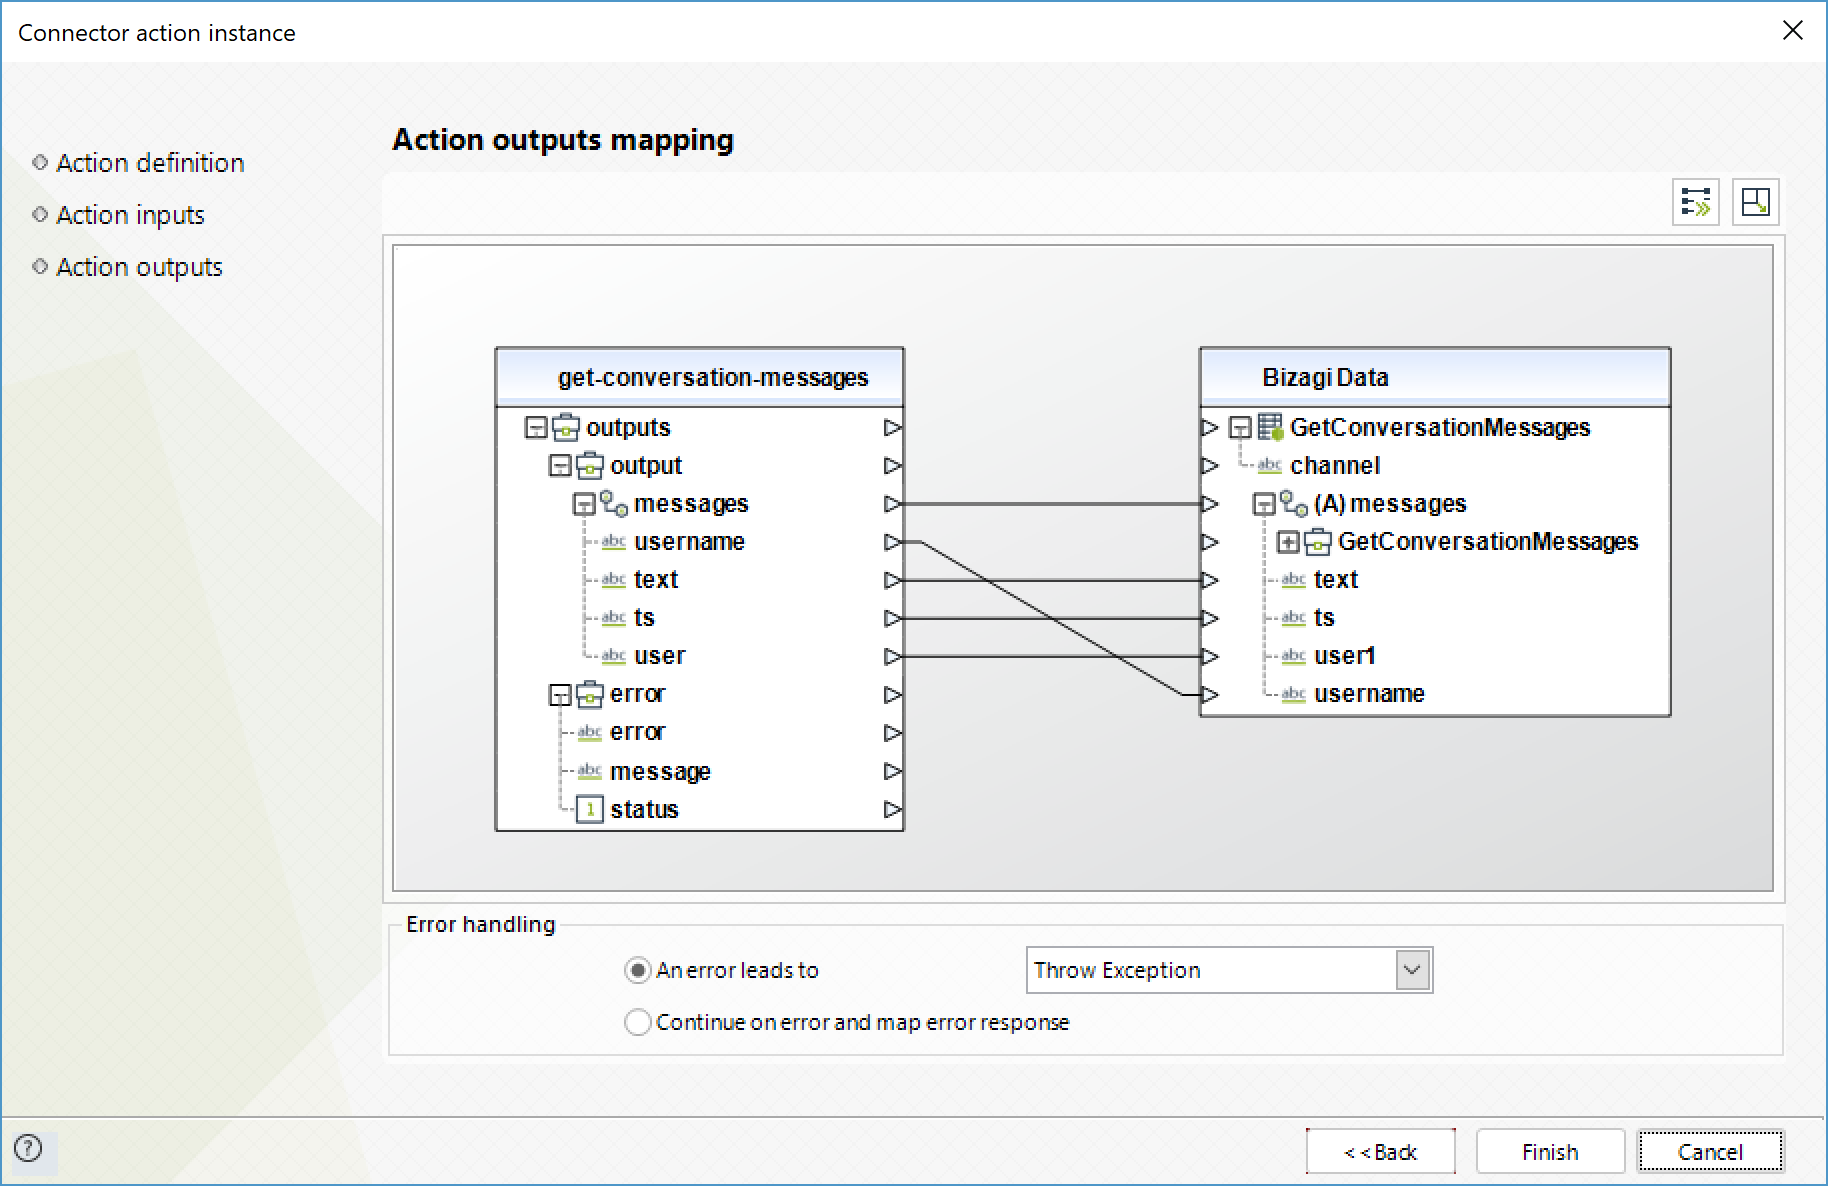Image resolution: width=1828 pixels, height=1186 pixels.
Task: Go to Action inputs step
Action: pyautogui.click(x=130, y=215)
